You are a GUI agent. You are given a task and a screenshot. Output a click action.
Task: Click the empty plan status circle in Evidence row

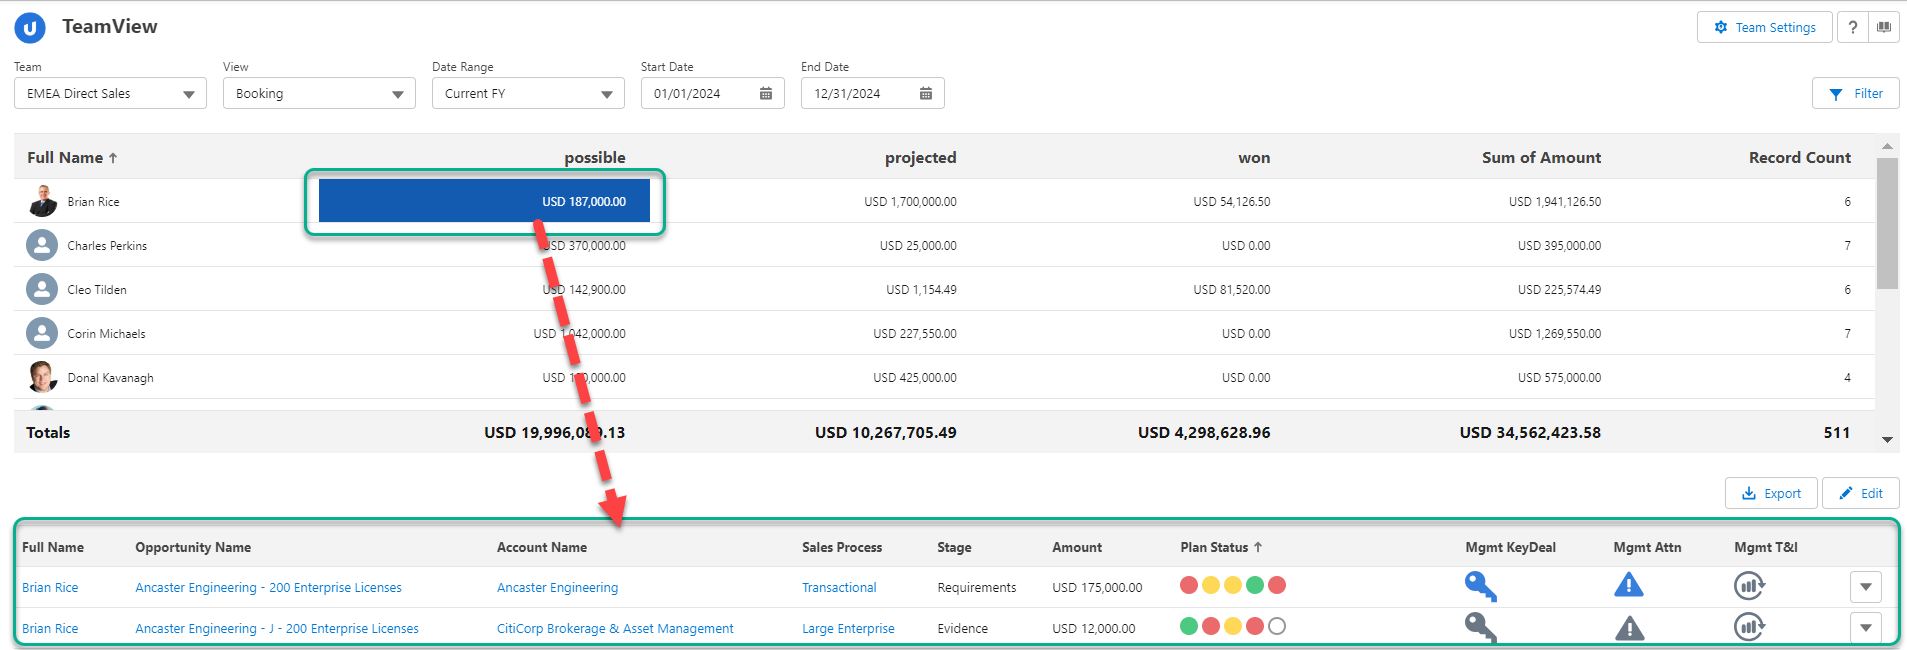pos(1277,626)
